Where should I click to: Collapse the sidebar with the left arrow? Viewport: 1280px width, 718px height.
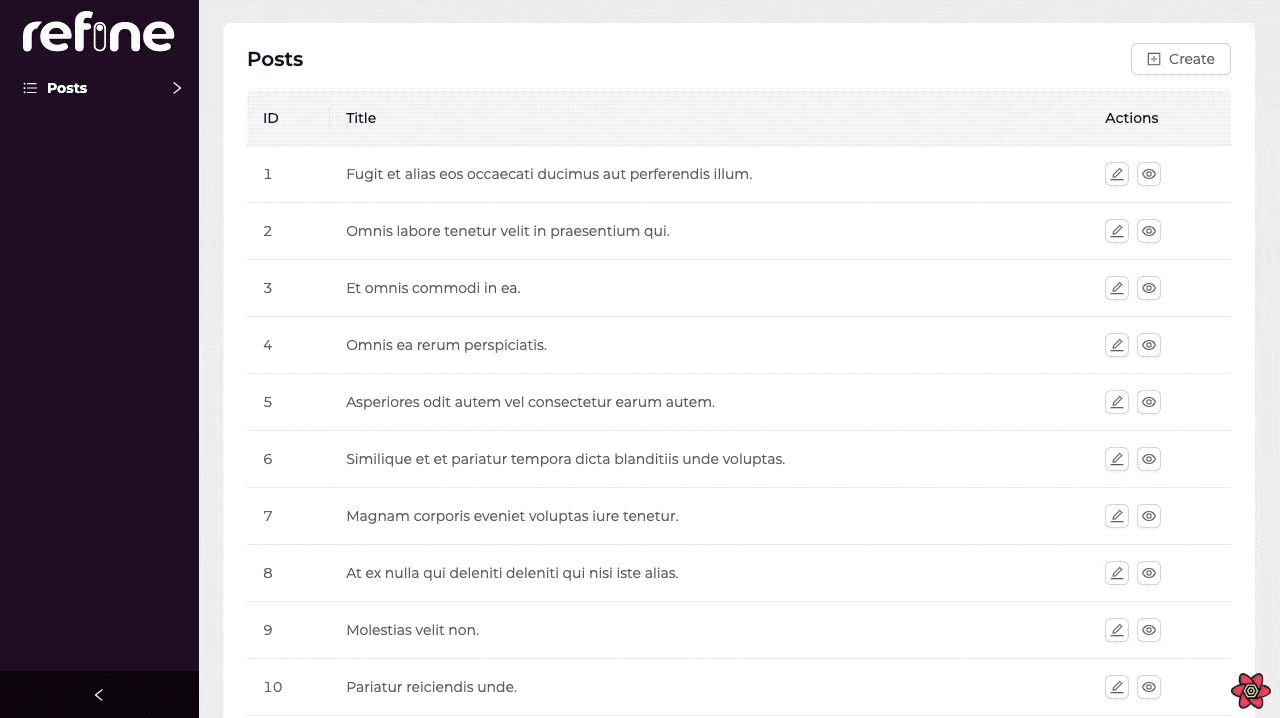[x=98, y=694]
